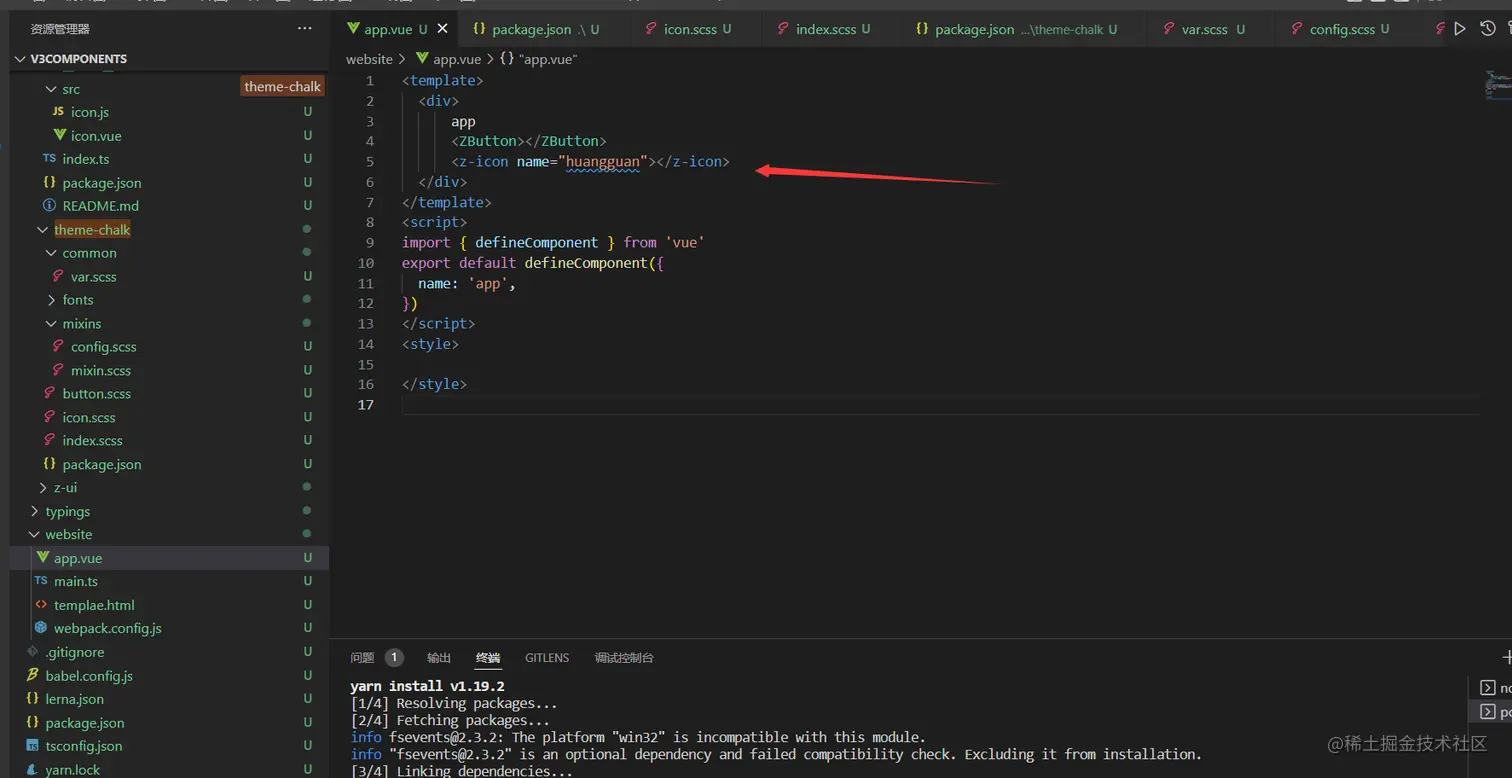Select app.vue in the file tree
Image resolution: width=1512 pixels, height=778 pixels.
tap(78, 558)
